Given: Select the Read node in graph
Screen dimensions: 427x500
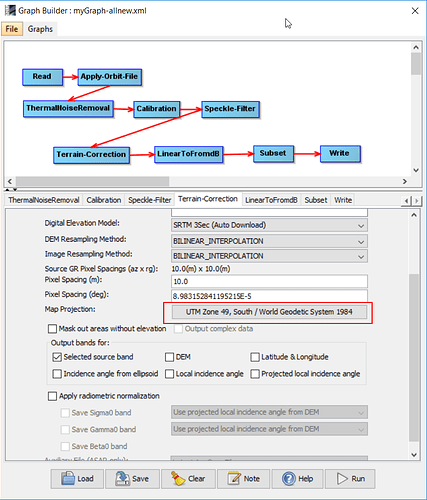Looking at the screenshot, I should click(x=42, y=77).
